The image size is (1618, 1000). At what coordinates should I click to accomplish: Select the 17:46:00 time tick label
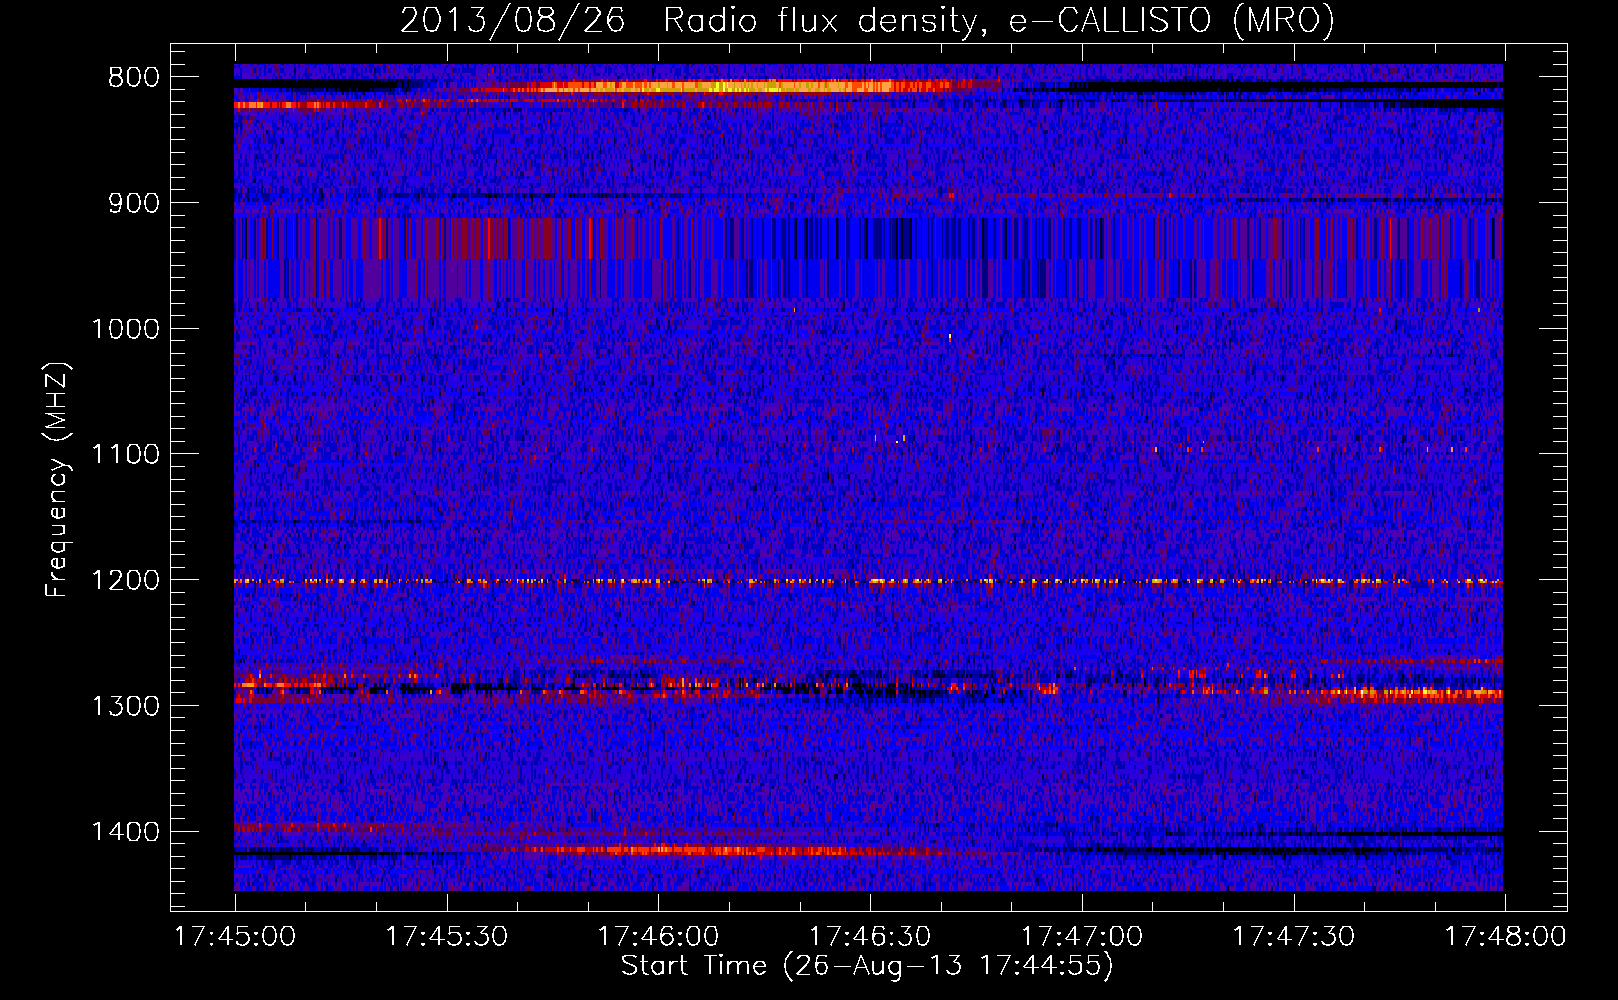tap(658, 937)
